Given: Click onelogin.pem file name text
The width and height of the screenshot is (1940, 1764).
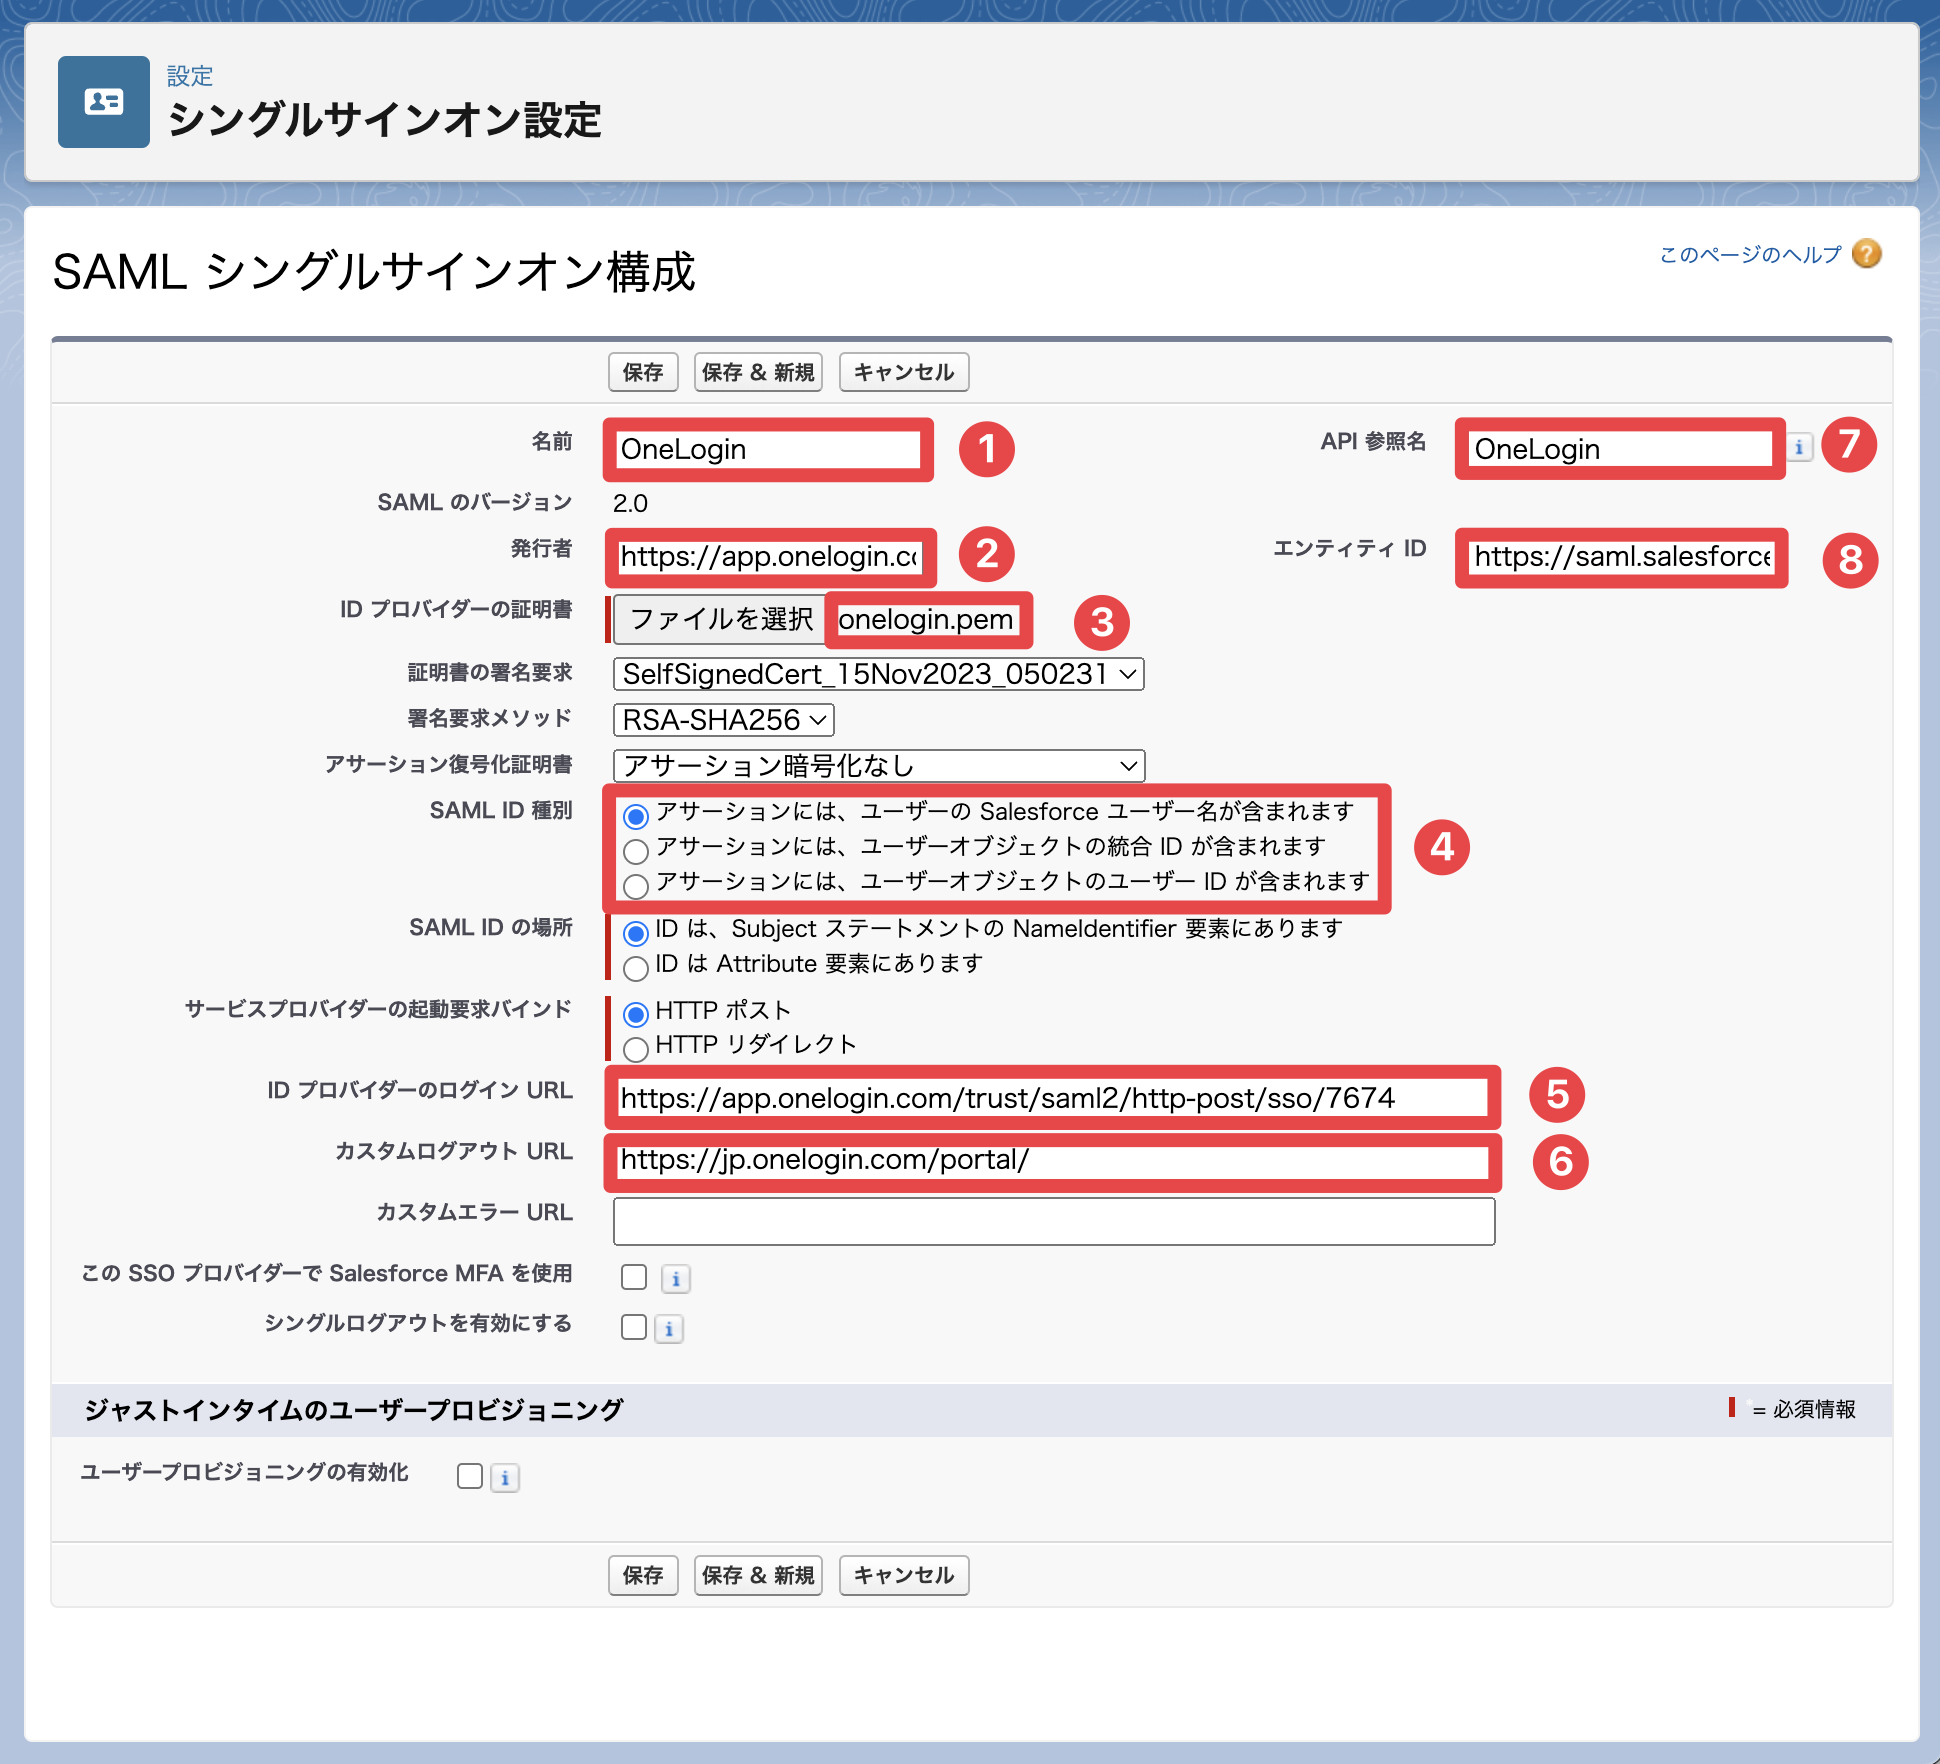Looking at the screenshot, I should click(x=926, y=620).
